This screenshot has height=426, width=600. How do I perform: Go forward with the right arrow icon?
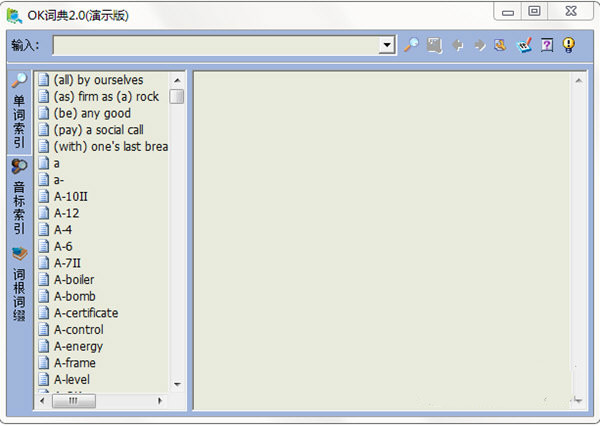[479, 46]
